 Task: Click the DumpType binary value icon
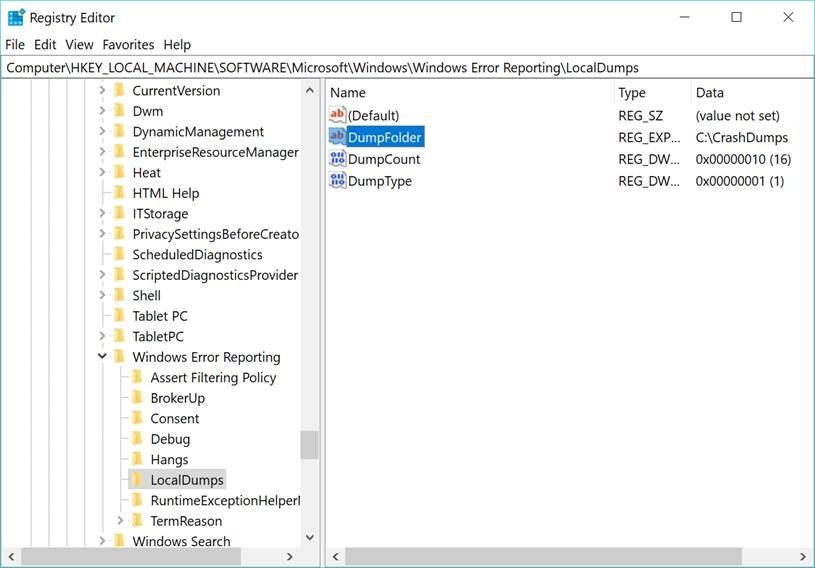pos(337,181)
